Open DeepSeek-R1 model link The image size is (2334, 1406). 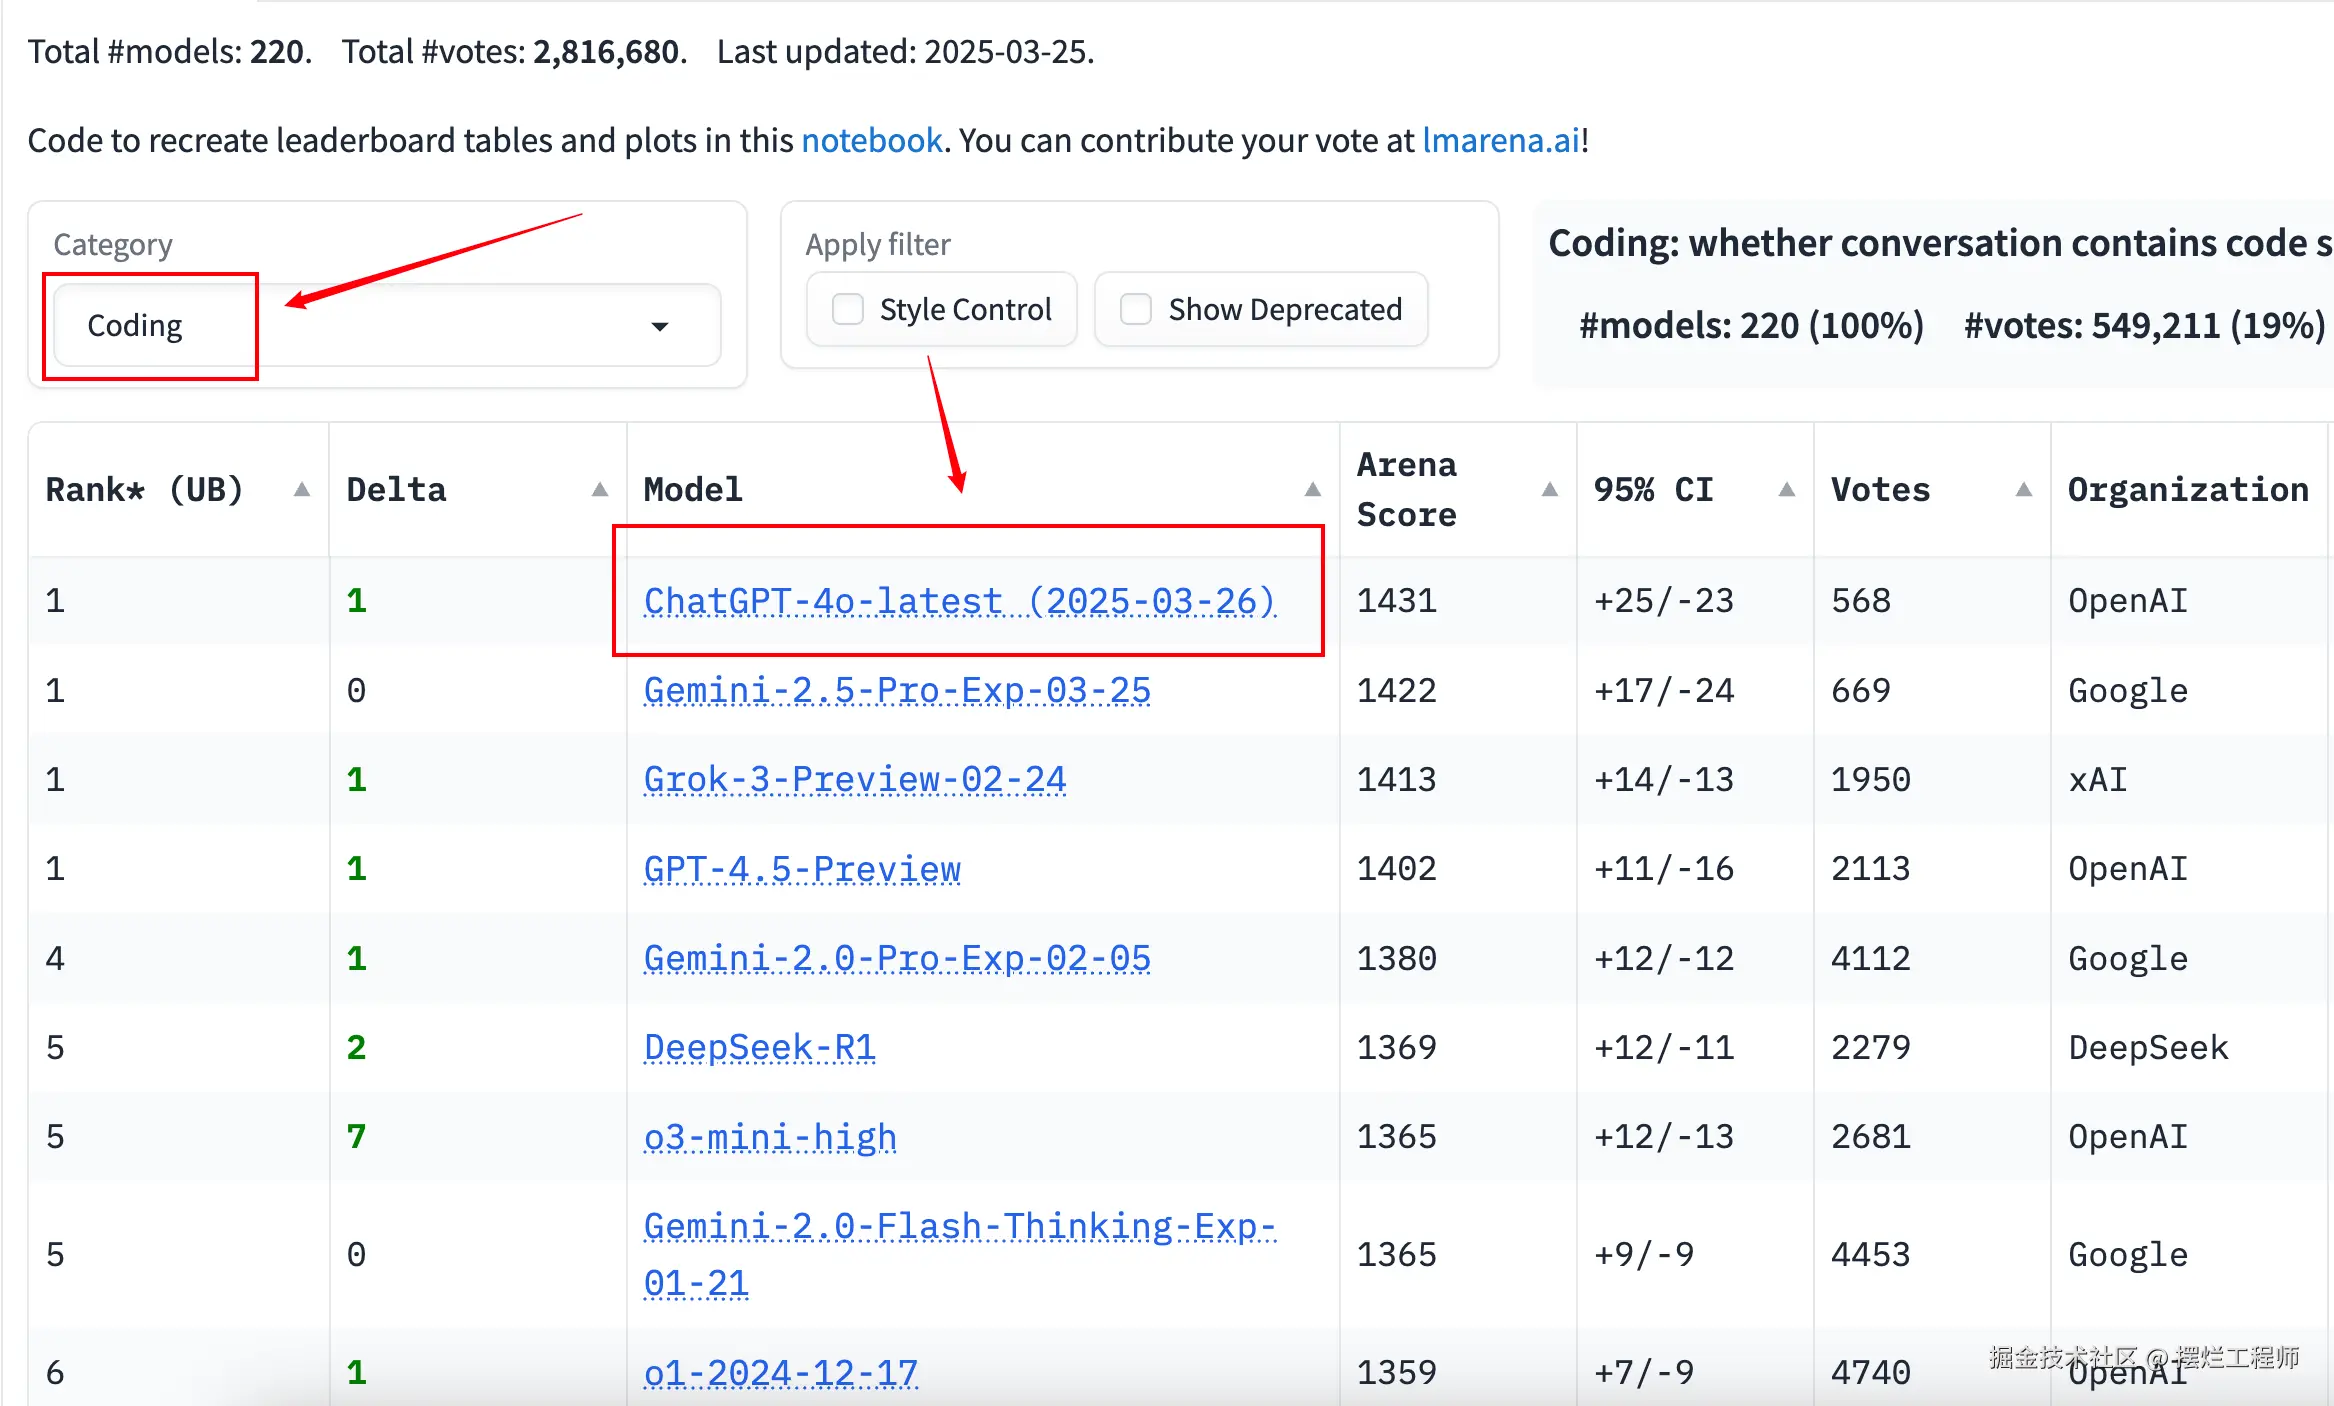(760, 1047)
